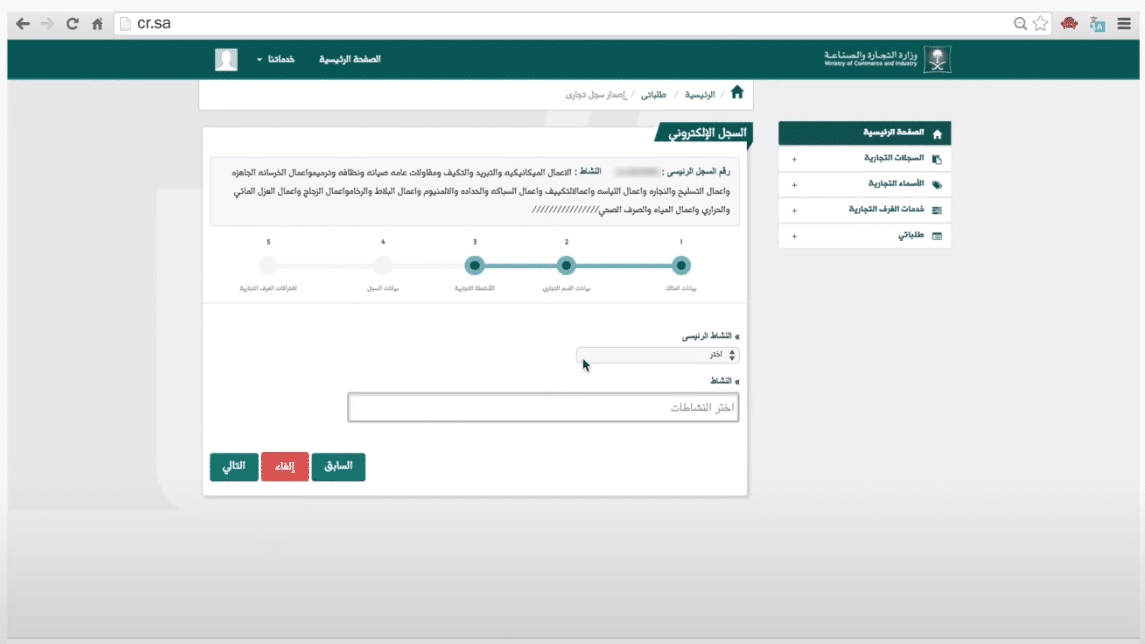Viewport: 1145px width, 644px height.
Task: Open خدمات الغرف التجارية sidebar item
Action: click(865, 210)
